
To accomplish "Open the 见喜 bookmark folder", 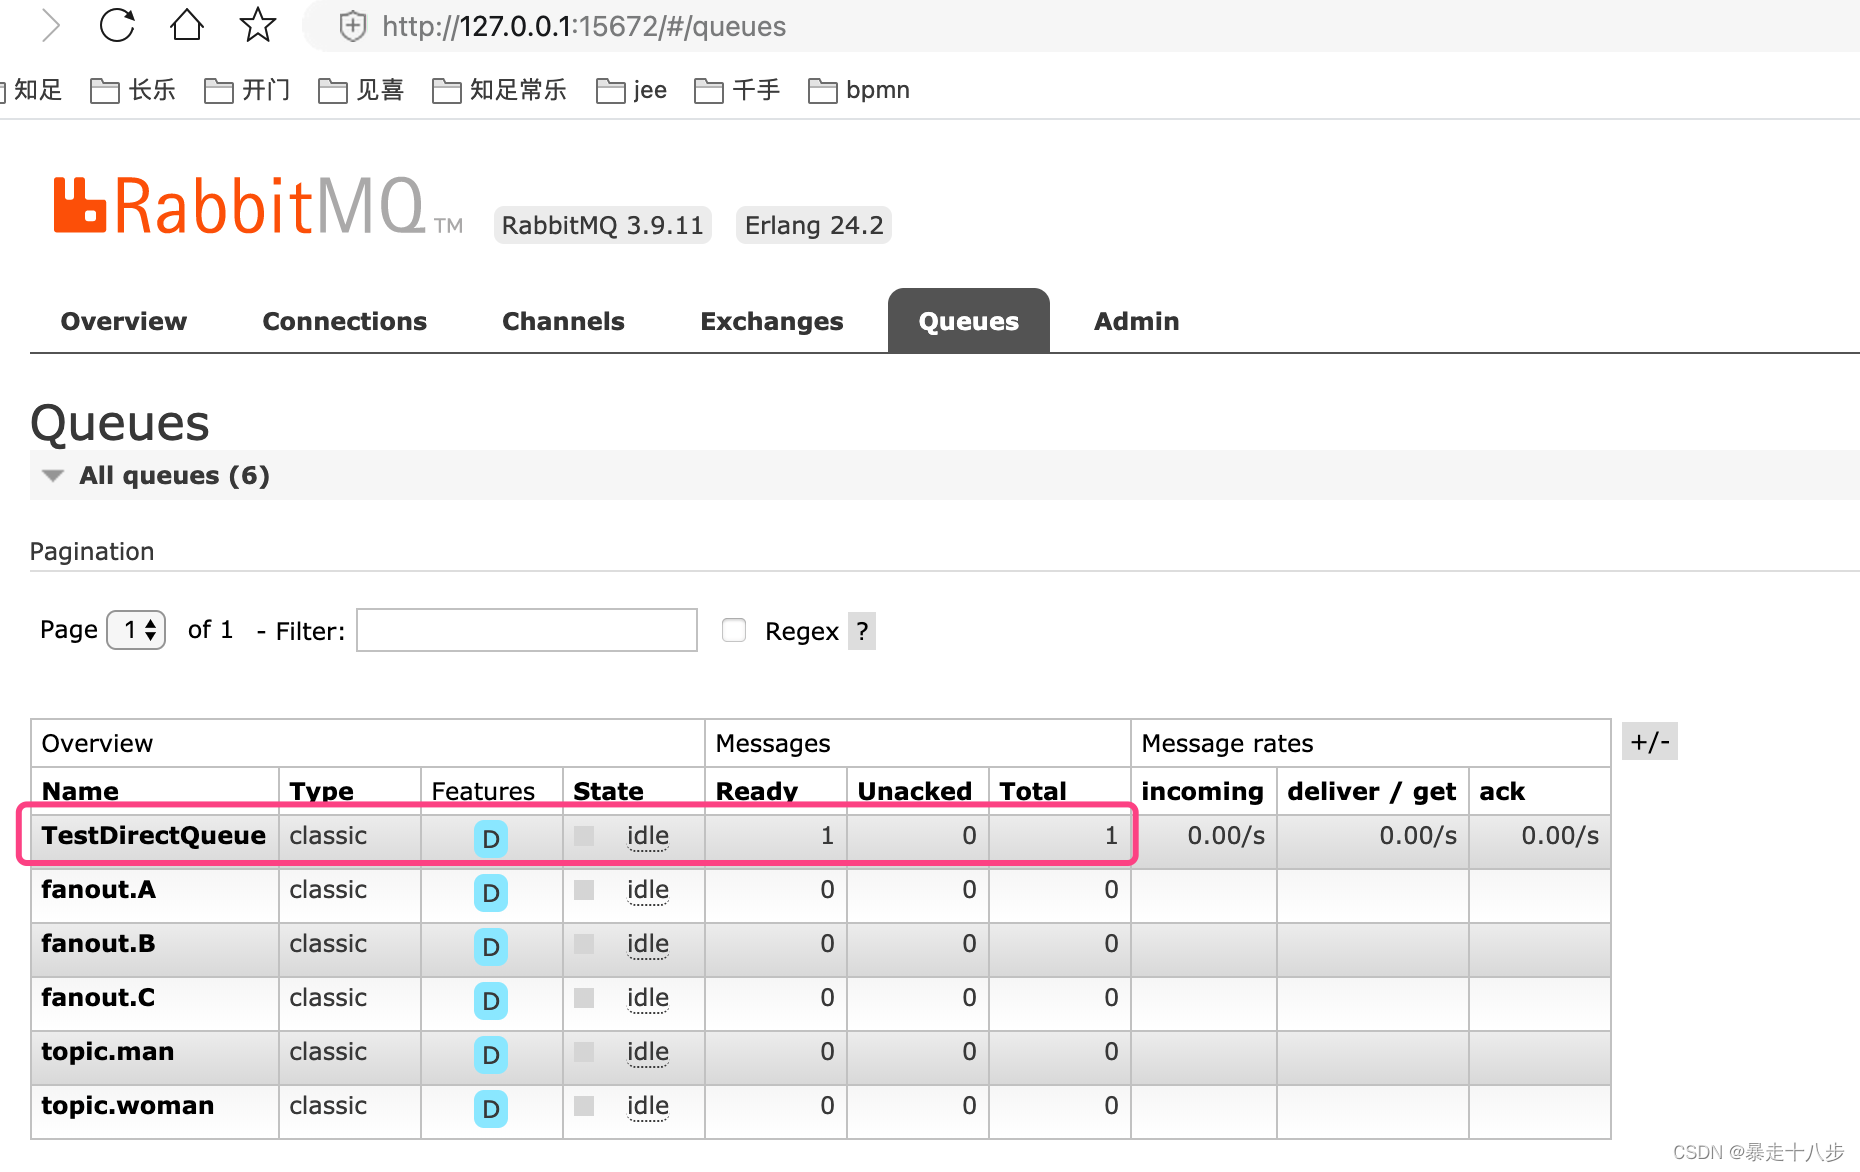I will (361, 90).
